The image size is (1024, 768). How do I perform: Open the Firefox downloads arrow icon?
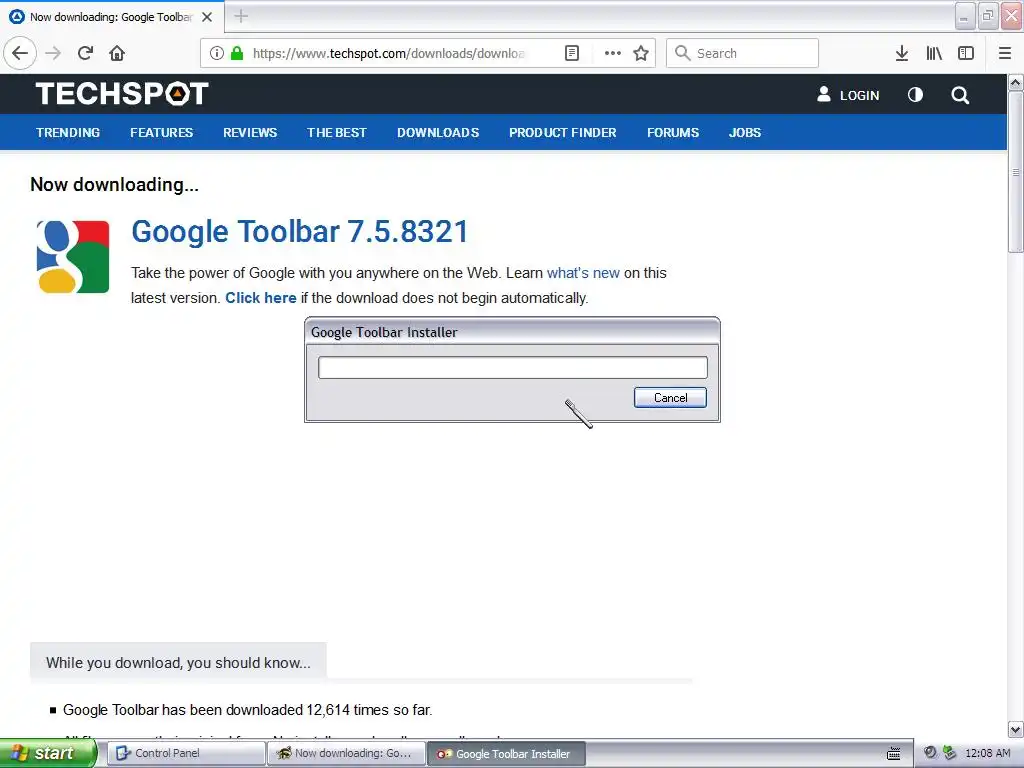tap(902, 53)
